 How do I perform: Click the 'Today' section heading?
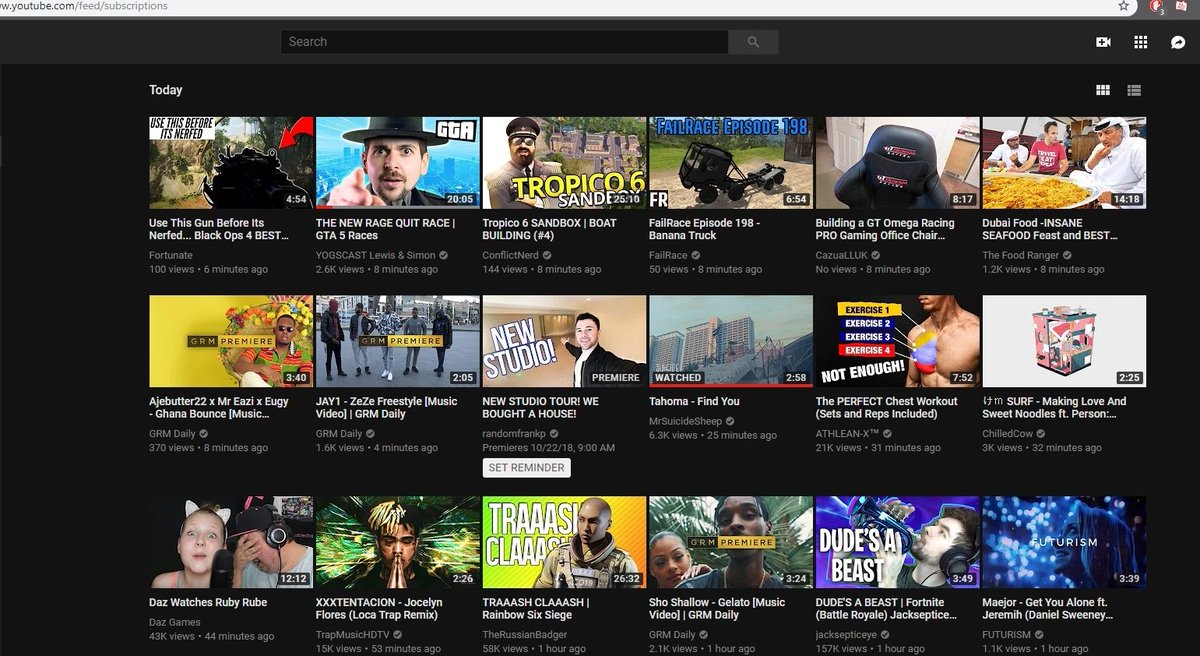pyautogui.click(x=166, y=90)
